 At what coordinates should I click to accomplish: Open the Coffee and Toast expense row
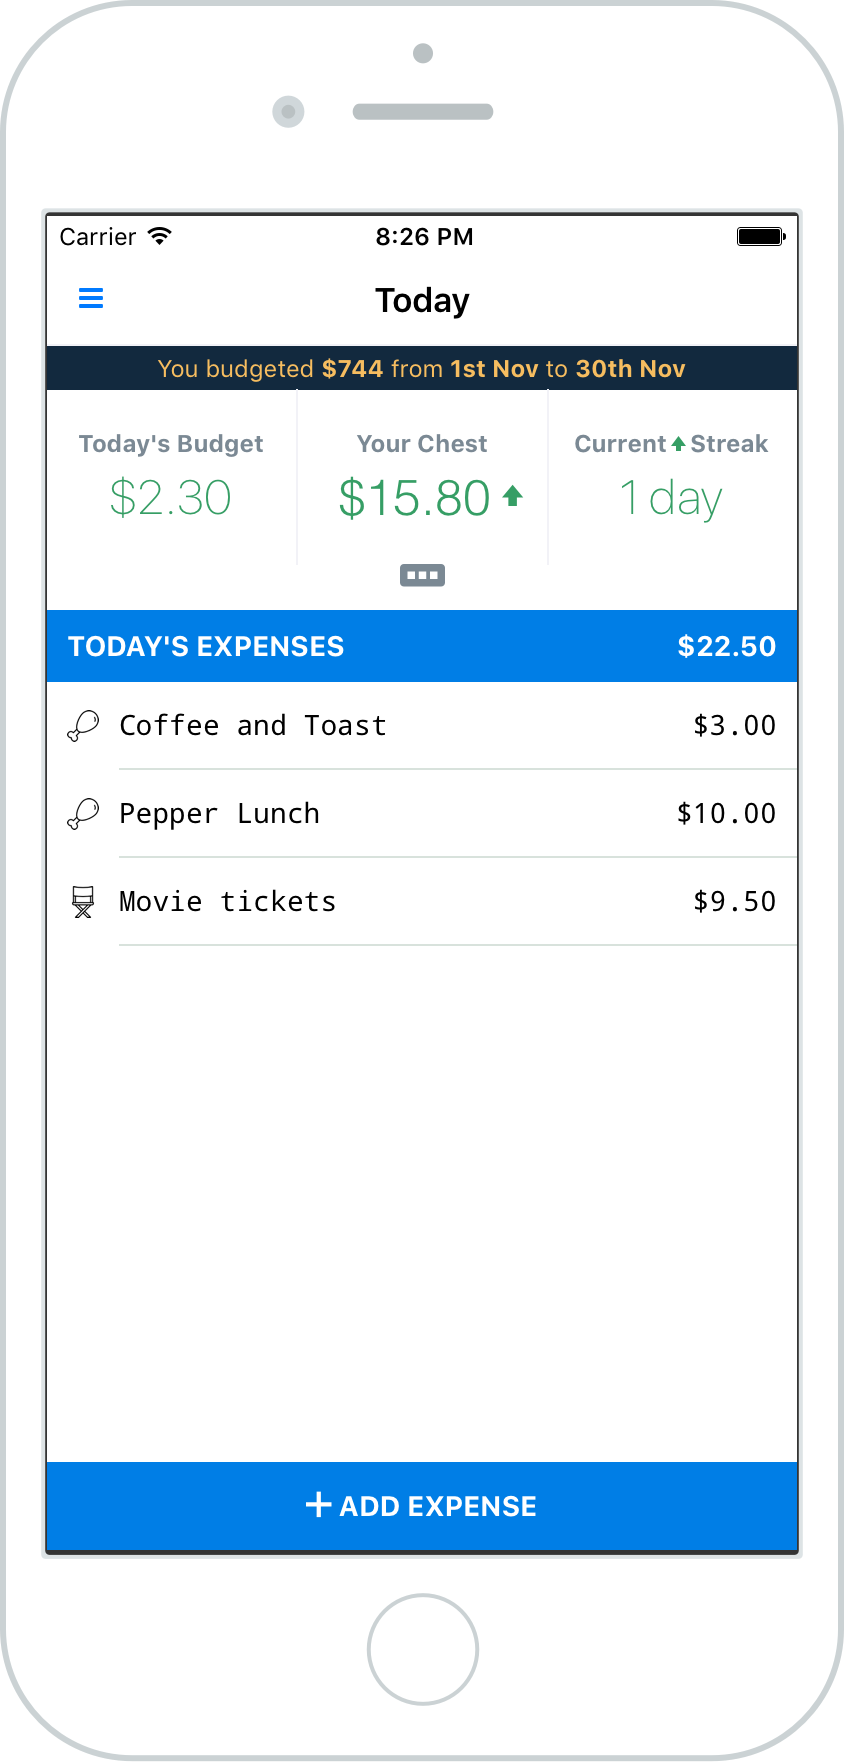422,726
